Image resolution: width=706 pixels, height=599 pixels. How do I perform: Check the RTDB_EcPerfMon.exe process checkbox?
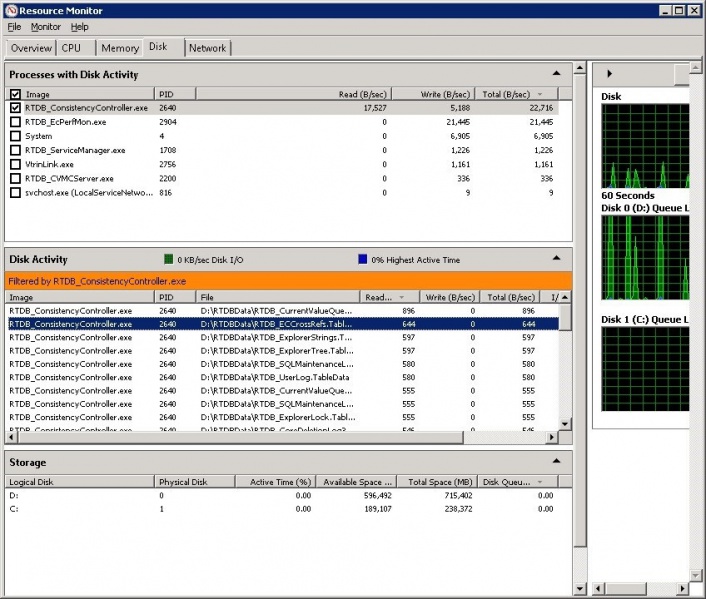coord(15,122)
